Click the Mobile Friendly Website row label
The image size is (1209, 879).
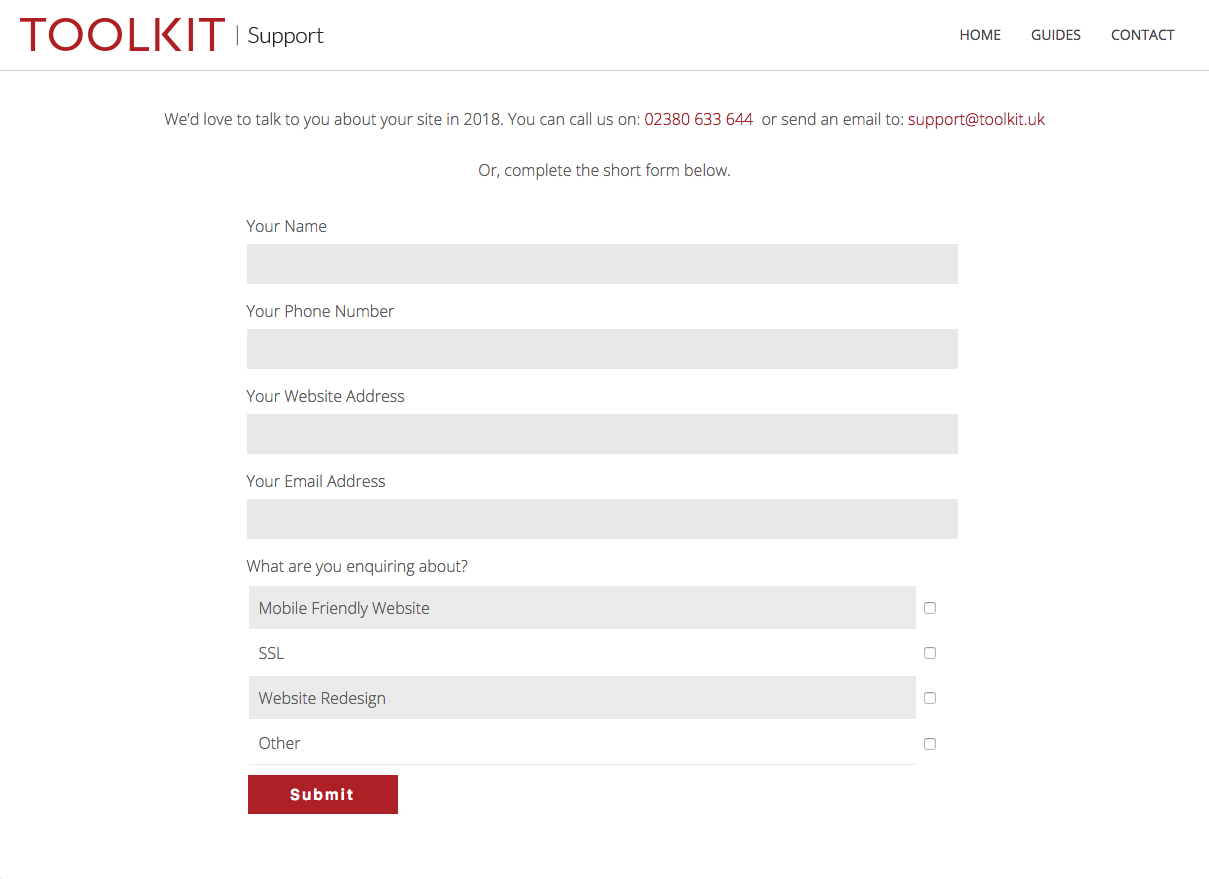344,608
